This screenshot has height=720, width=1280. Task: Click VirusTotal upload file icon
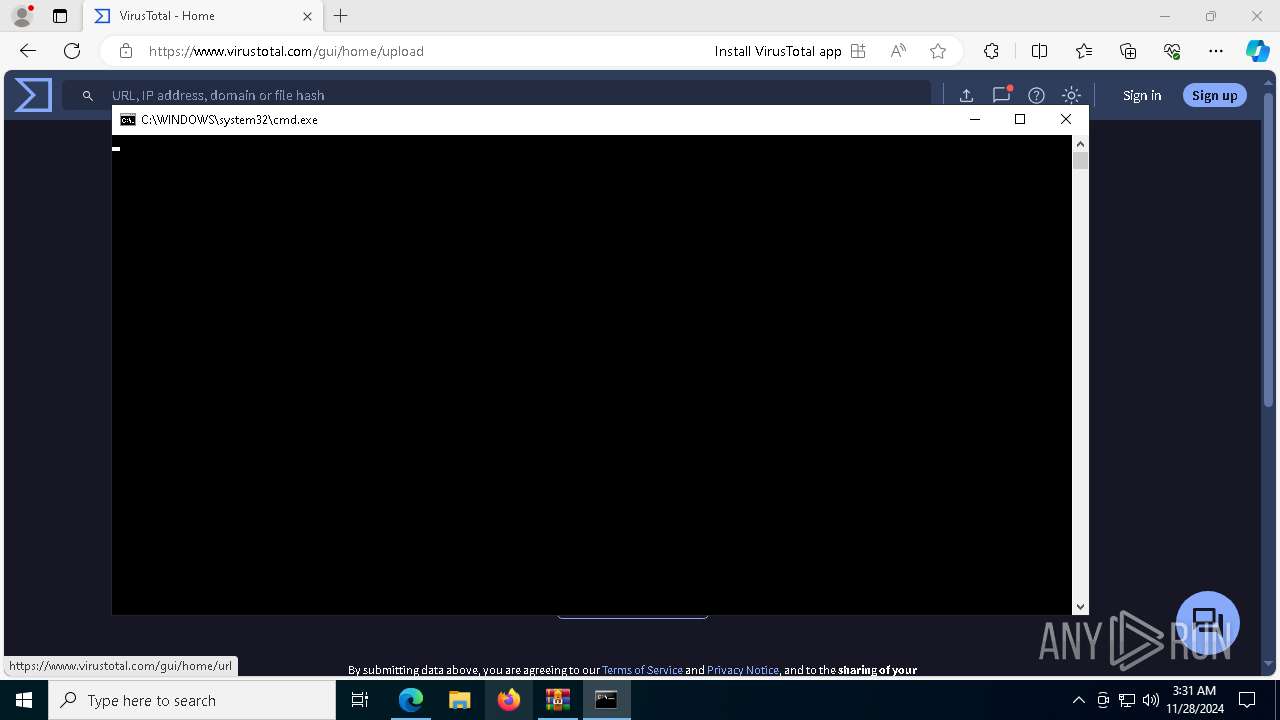966,95
